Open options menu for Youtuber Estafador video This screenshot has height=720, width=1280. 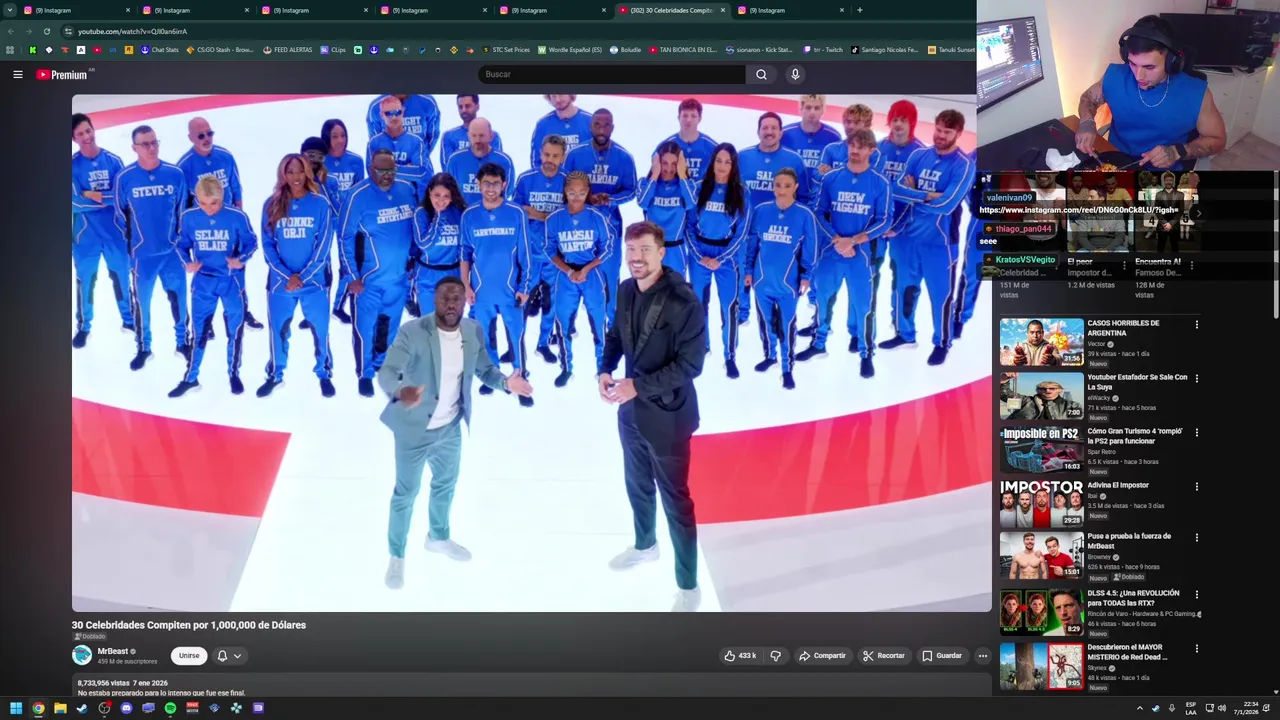(1196, 378)
